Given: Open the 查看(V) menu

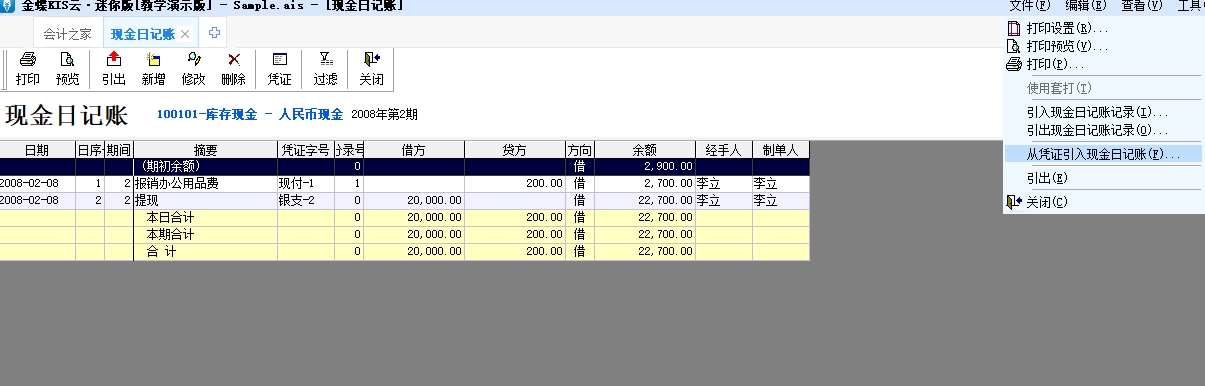Looking at the screenshot, I should (x=1141, y=6).
